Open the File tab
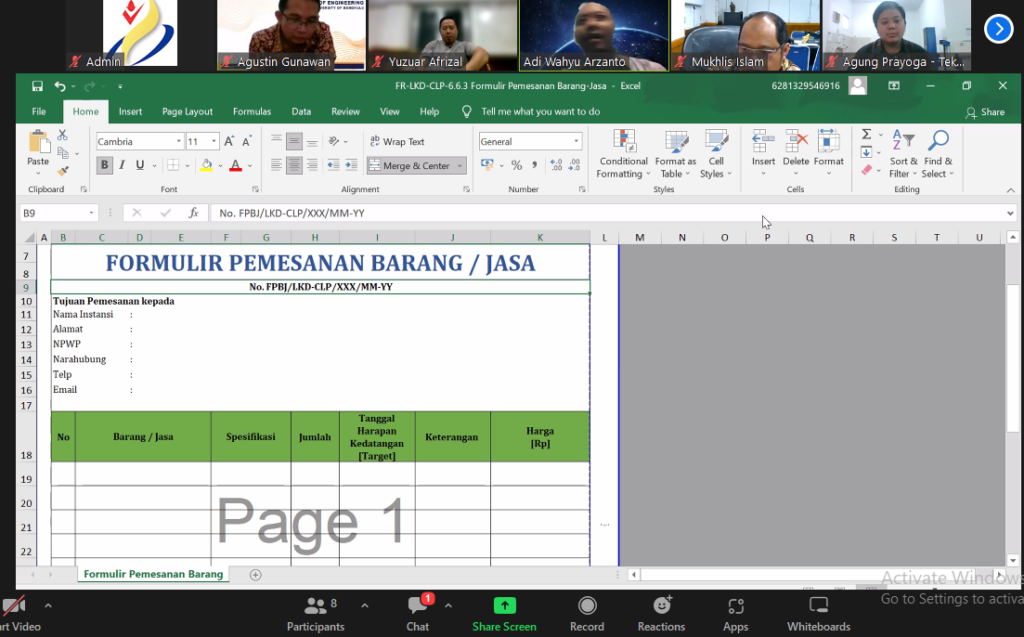1024x637 pixels. tap(39, 112)
